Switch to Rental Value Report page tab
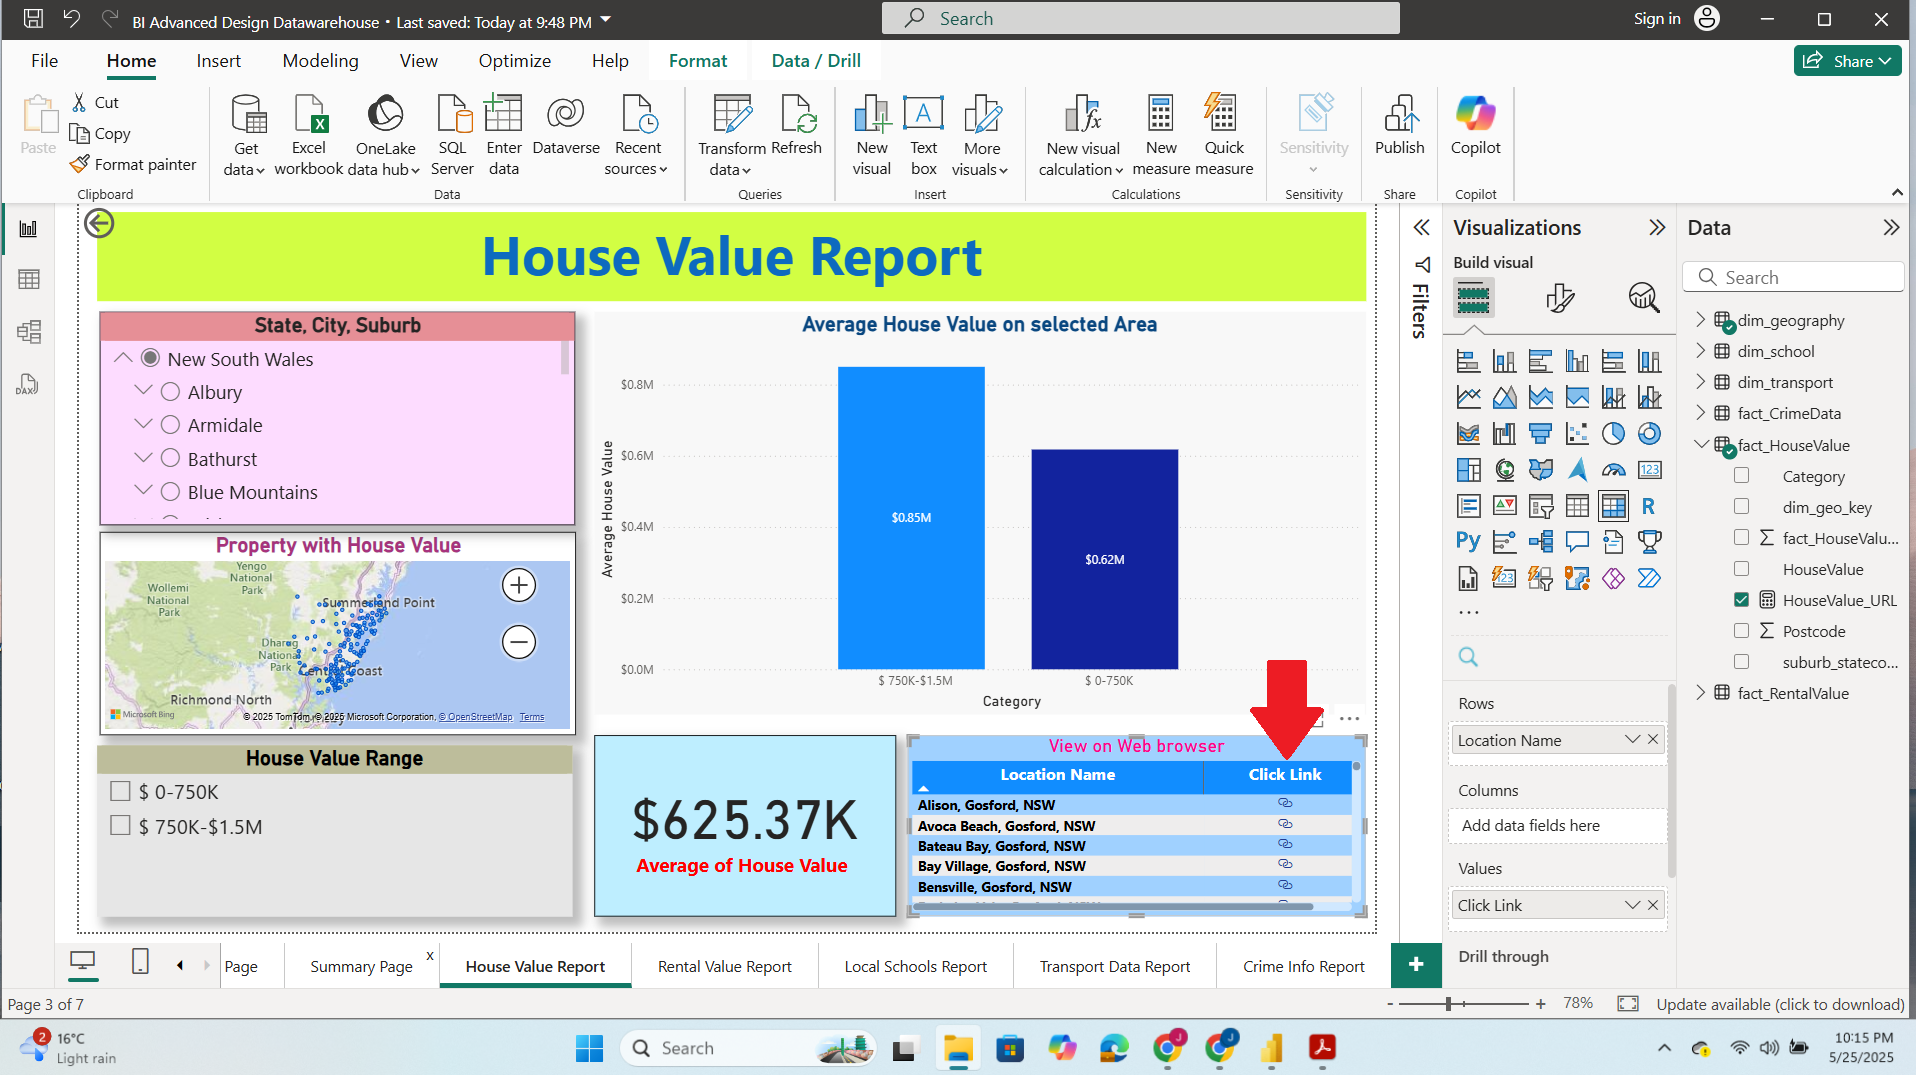Screen dimensions: 1916x1075 click(724, 966)
